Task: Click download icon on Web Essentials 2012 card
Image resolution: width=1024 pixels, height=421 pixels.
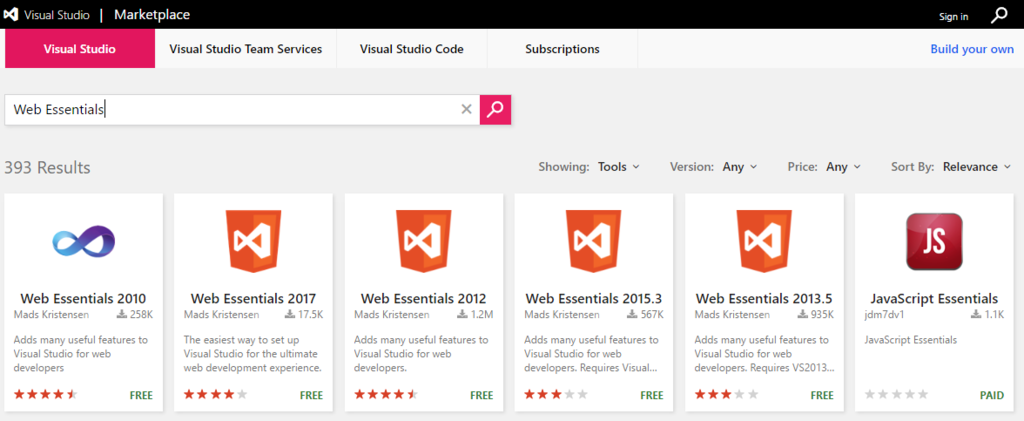Action: pos(462,315)
